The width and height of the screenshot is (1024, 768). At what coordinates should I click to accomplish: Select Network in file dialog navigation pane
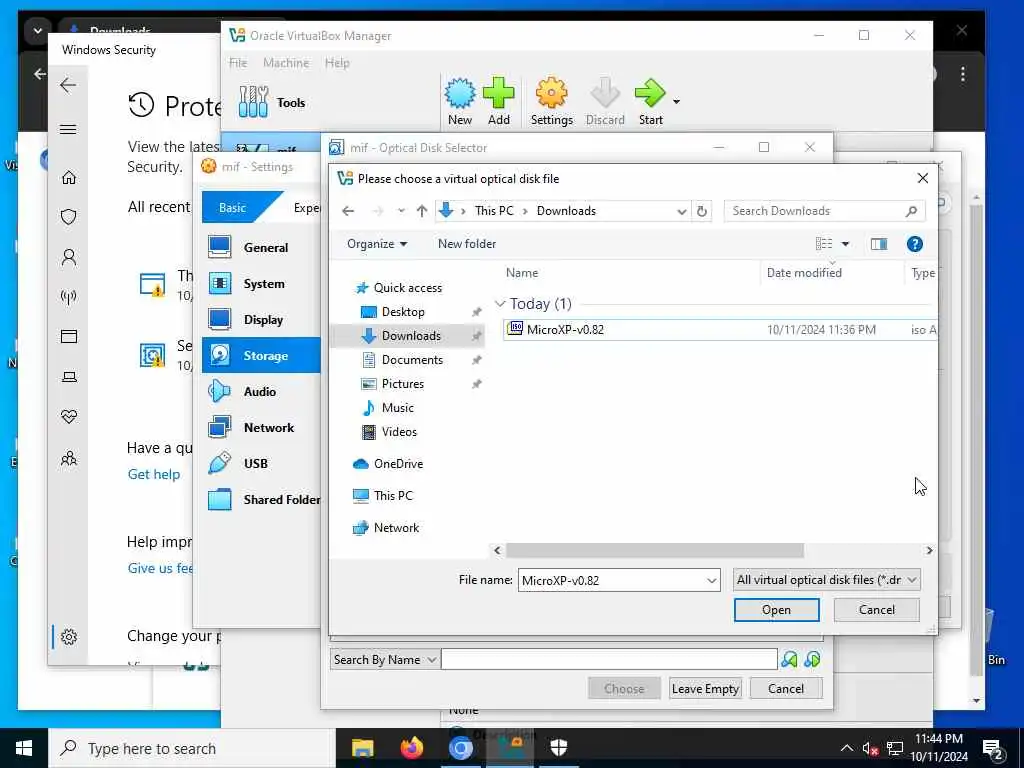[x=396, y=528]
